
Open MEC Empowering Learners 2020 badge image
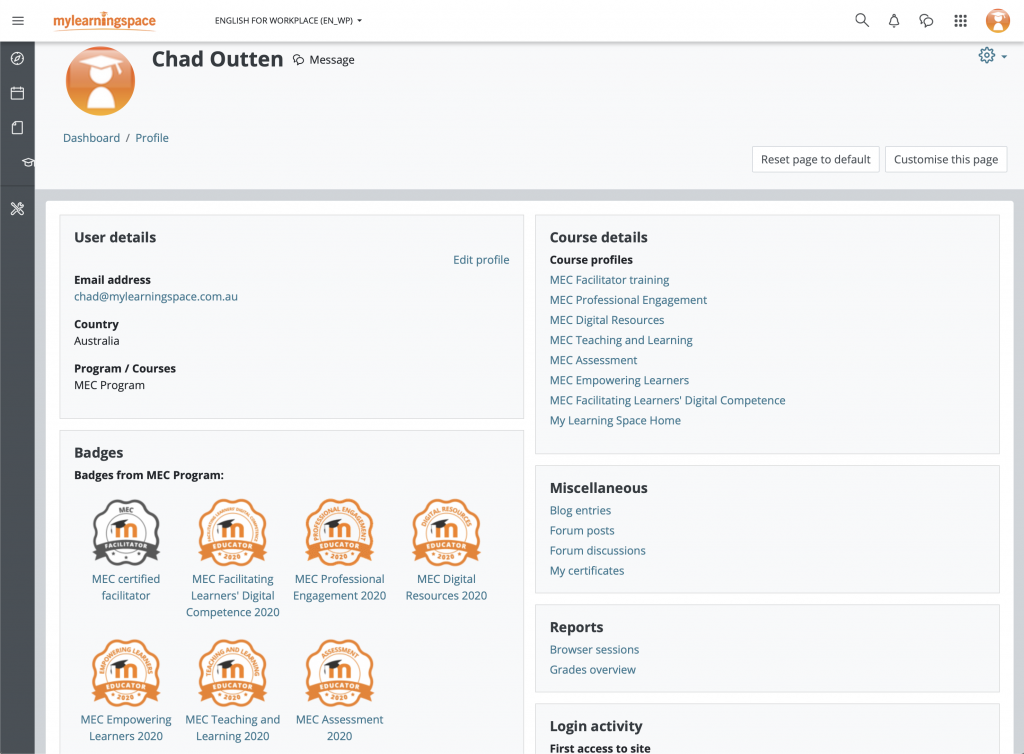[126, 672]
